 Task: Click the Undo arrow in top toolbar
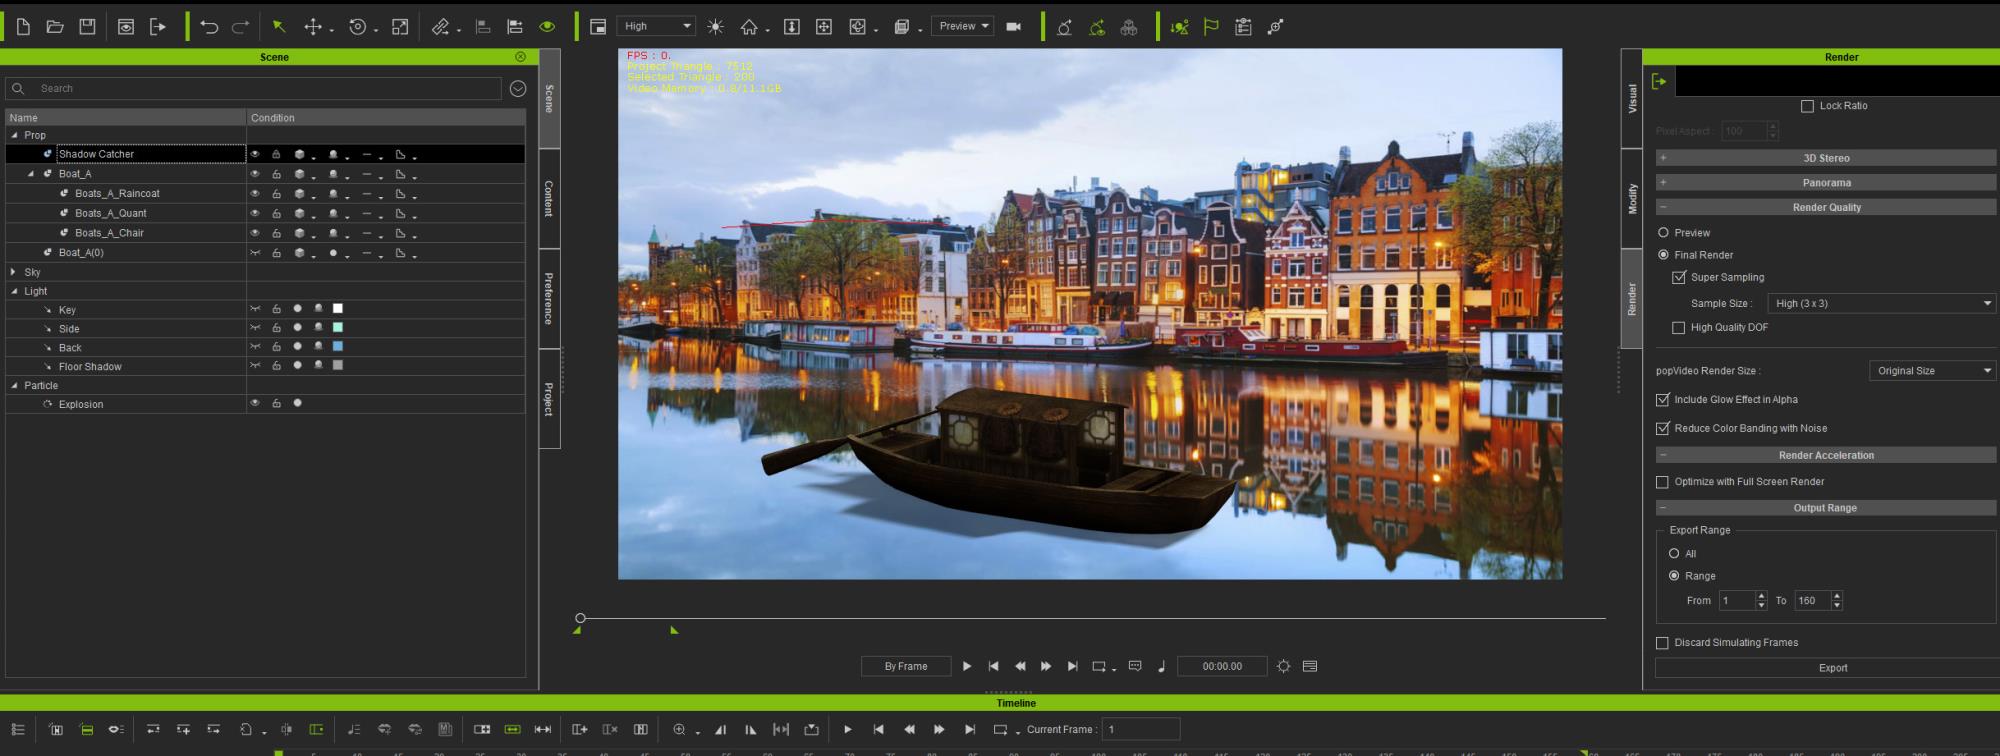click(208, 27)
